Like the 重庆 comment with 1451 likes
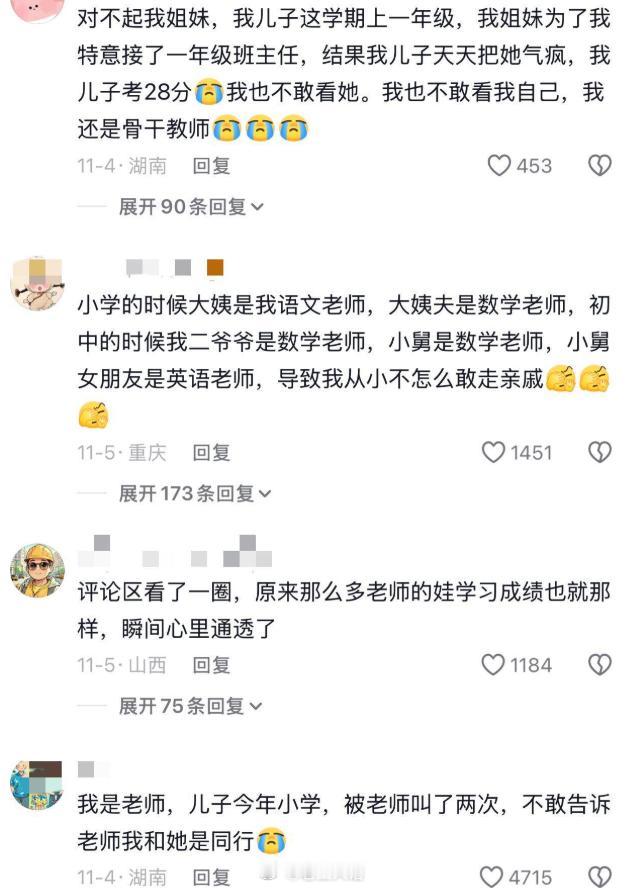 [493, 452]
